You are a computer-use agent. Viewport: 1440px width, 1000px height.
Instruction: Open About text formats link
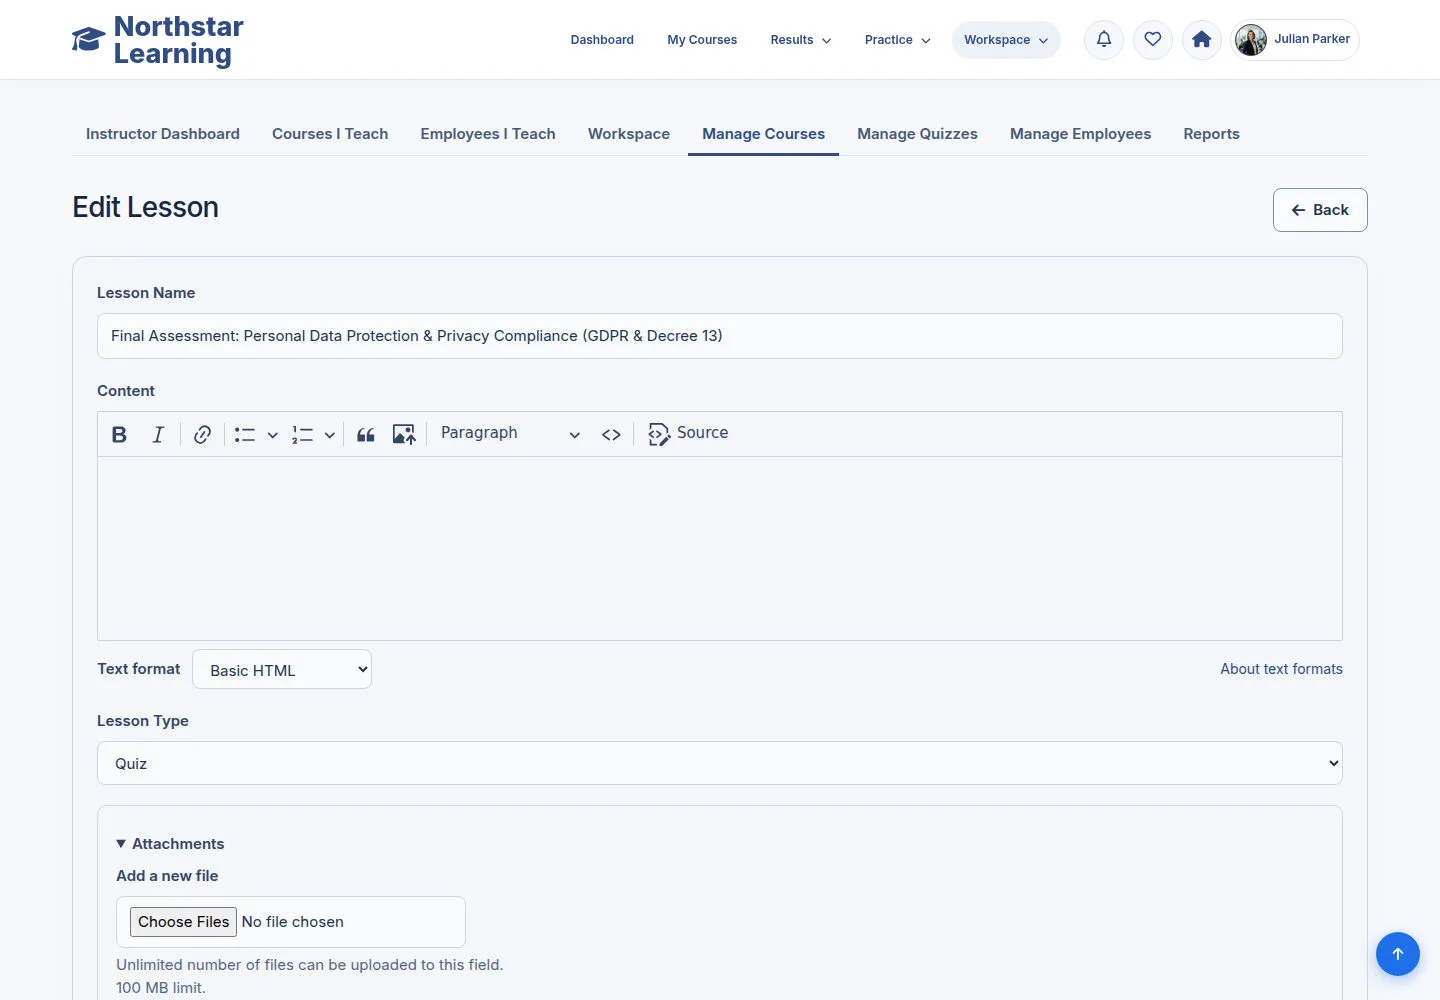(1281, 669)
